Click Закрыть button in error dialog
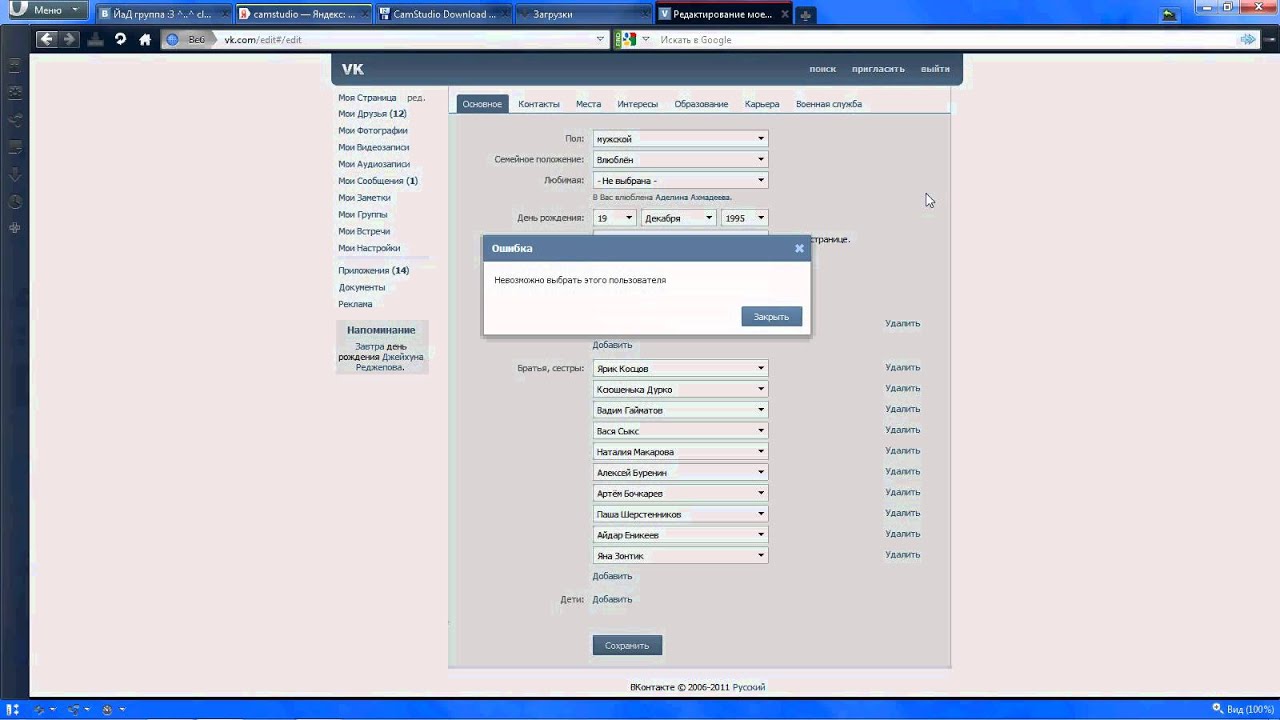The image size is (1280, 720). point(771,316)
